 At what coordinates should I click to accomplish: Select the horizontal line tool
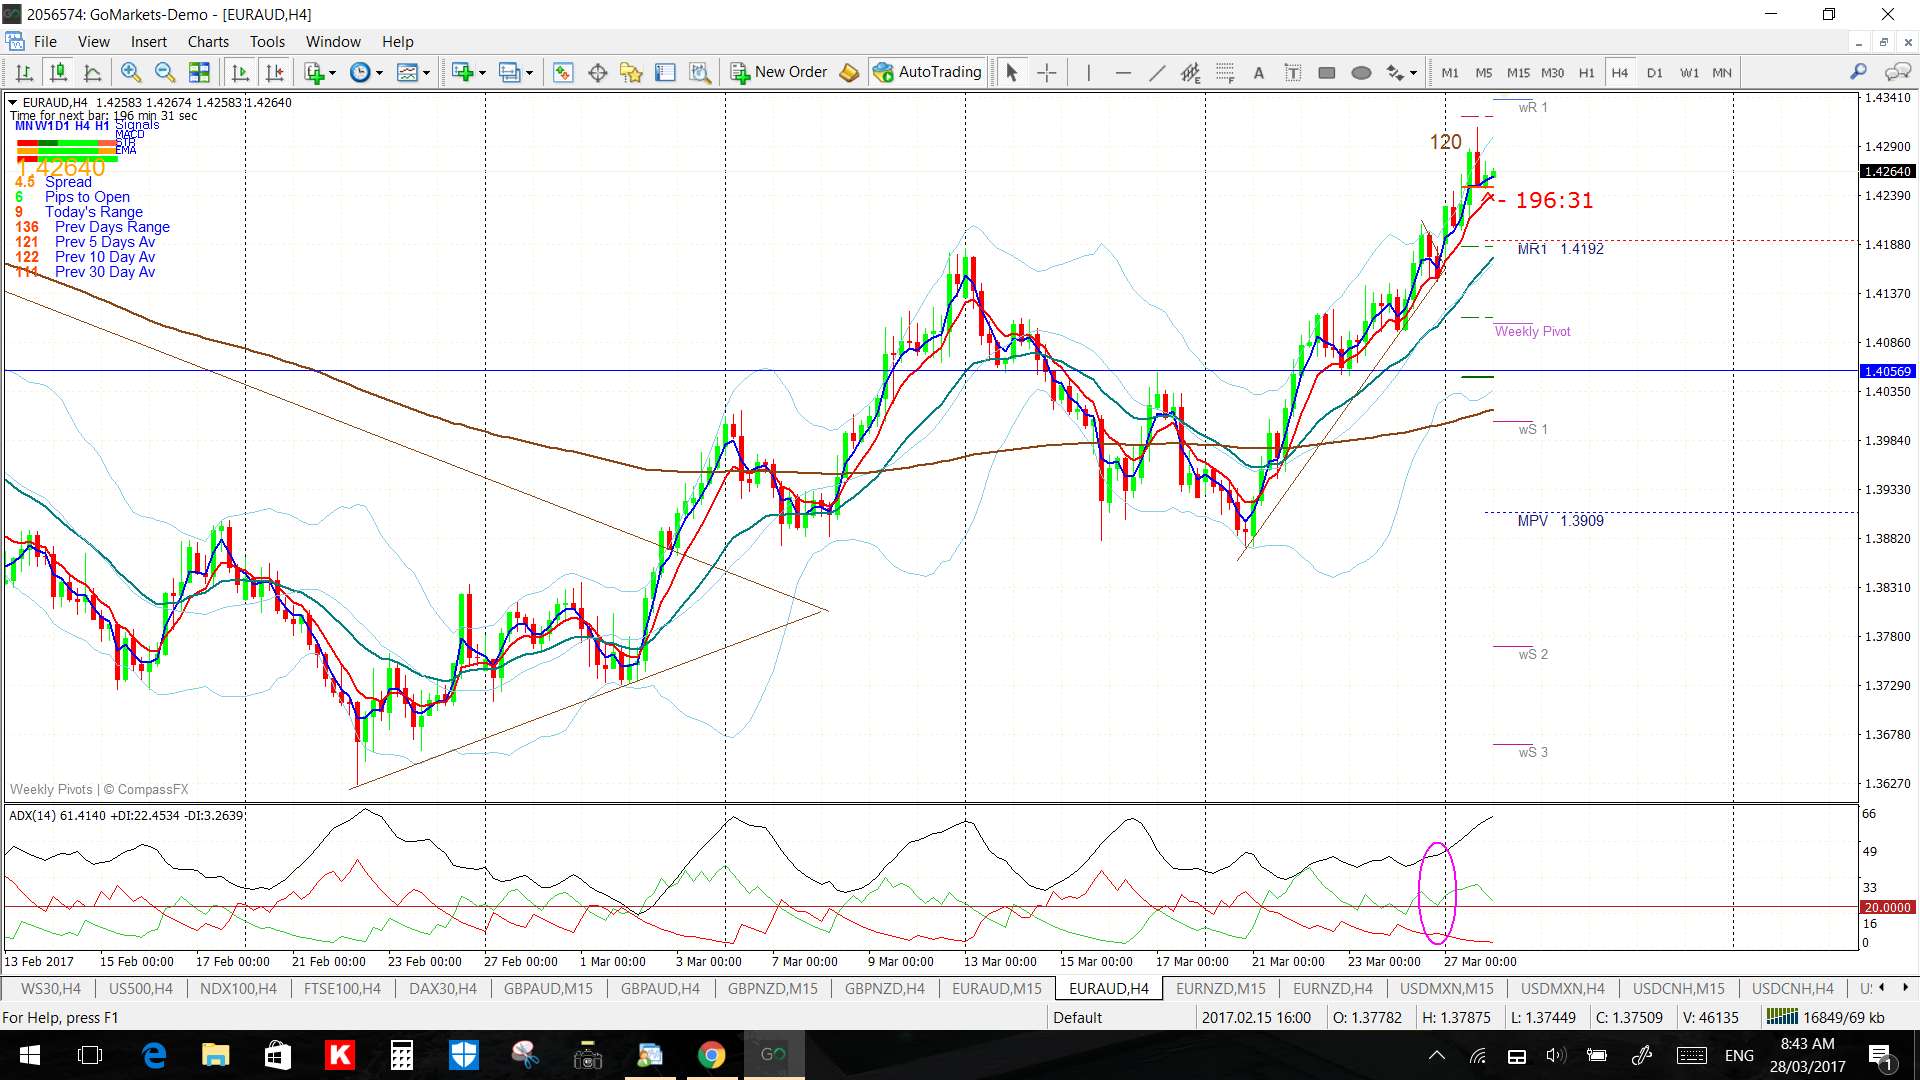pyautogui.click(x=1122, y=72)
